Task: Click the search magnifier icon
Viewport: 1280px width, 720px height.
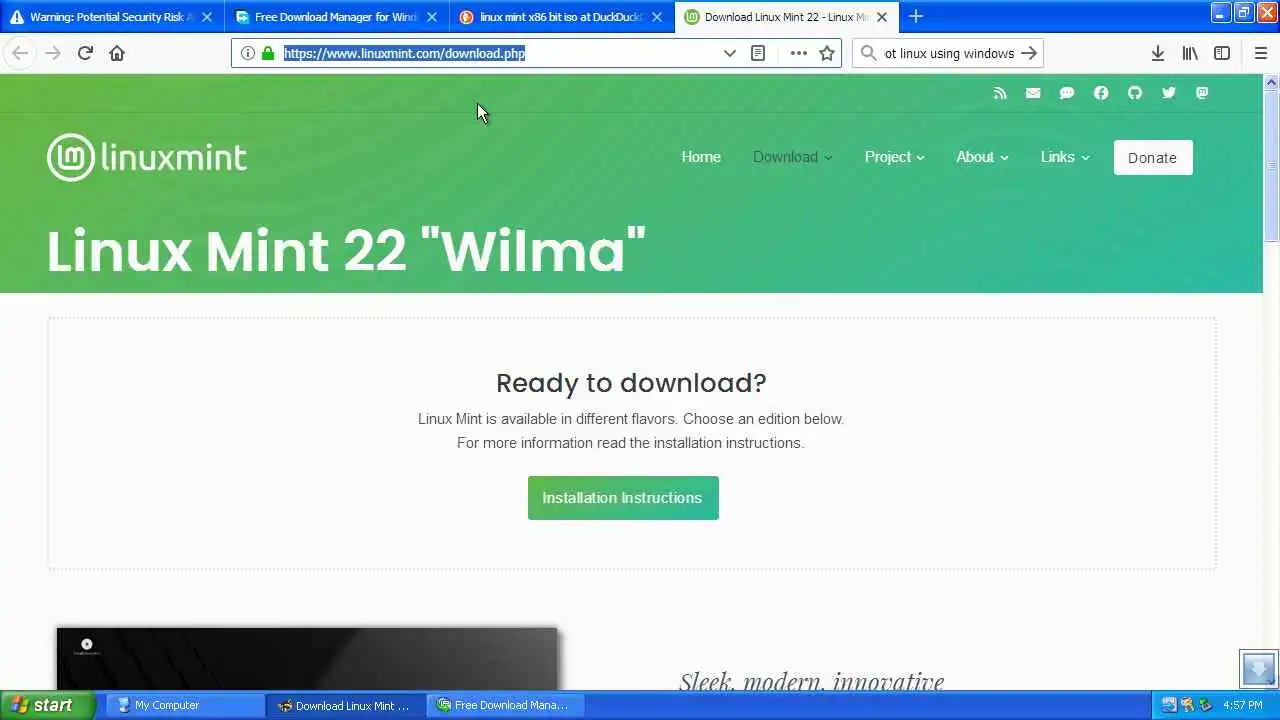Action: pos(868,53)
